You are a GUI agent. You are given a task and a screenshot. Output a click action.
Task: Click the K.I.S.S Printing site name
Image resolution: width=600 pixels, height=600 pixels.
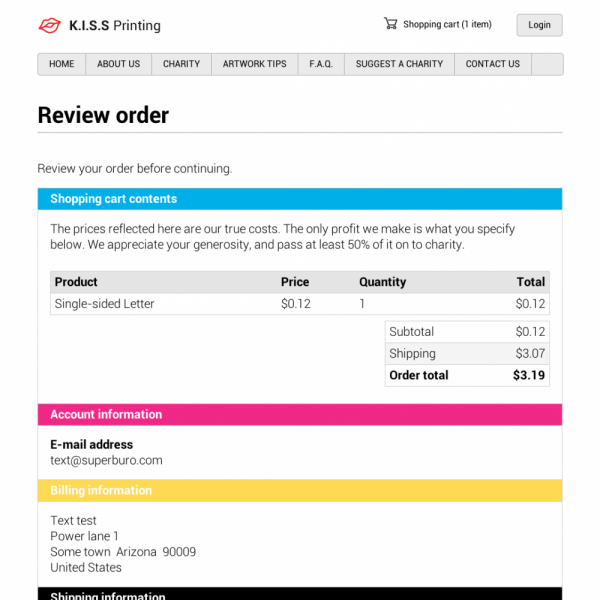pos(115,26)
